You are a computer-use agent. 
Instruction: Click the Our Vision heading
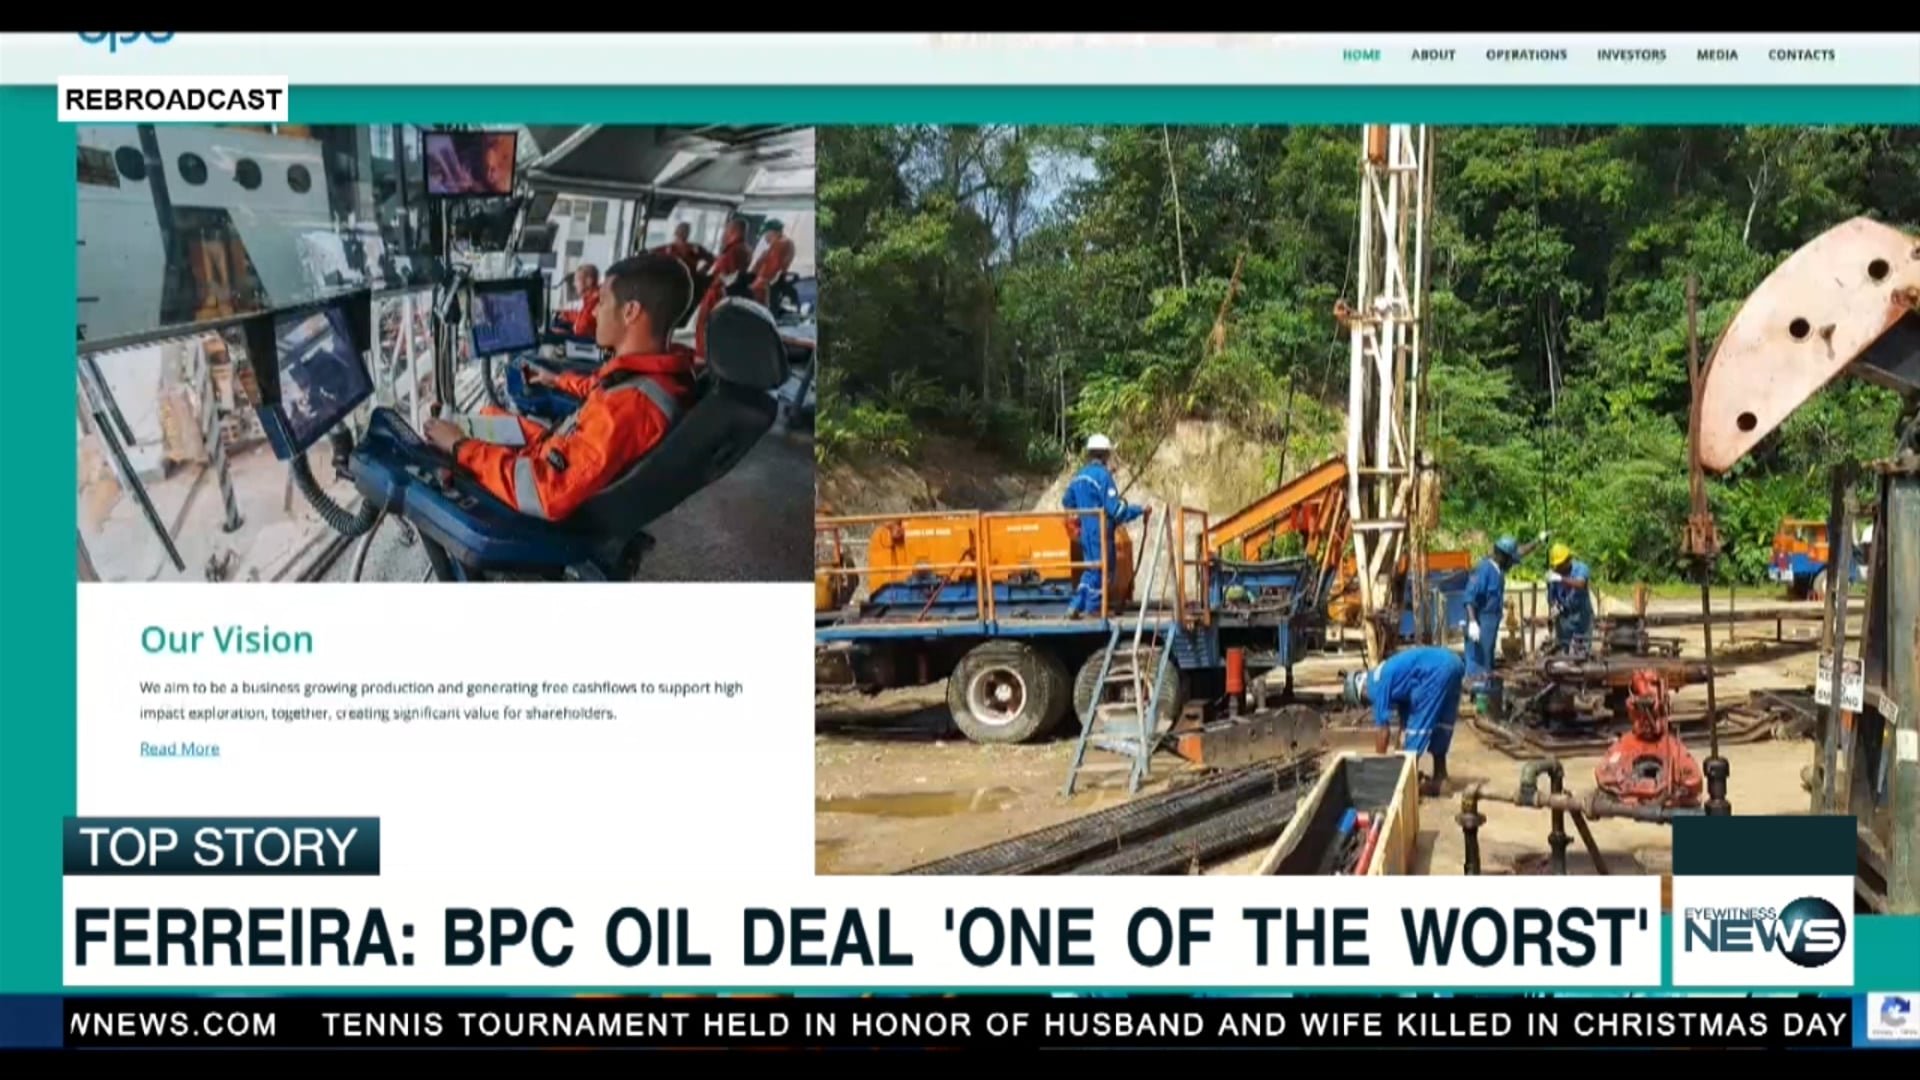pyautogui.click(x=227, y=639)
